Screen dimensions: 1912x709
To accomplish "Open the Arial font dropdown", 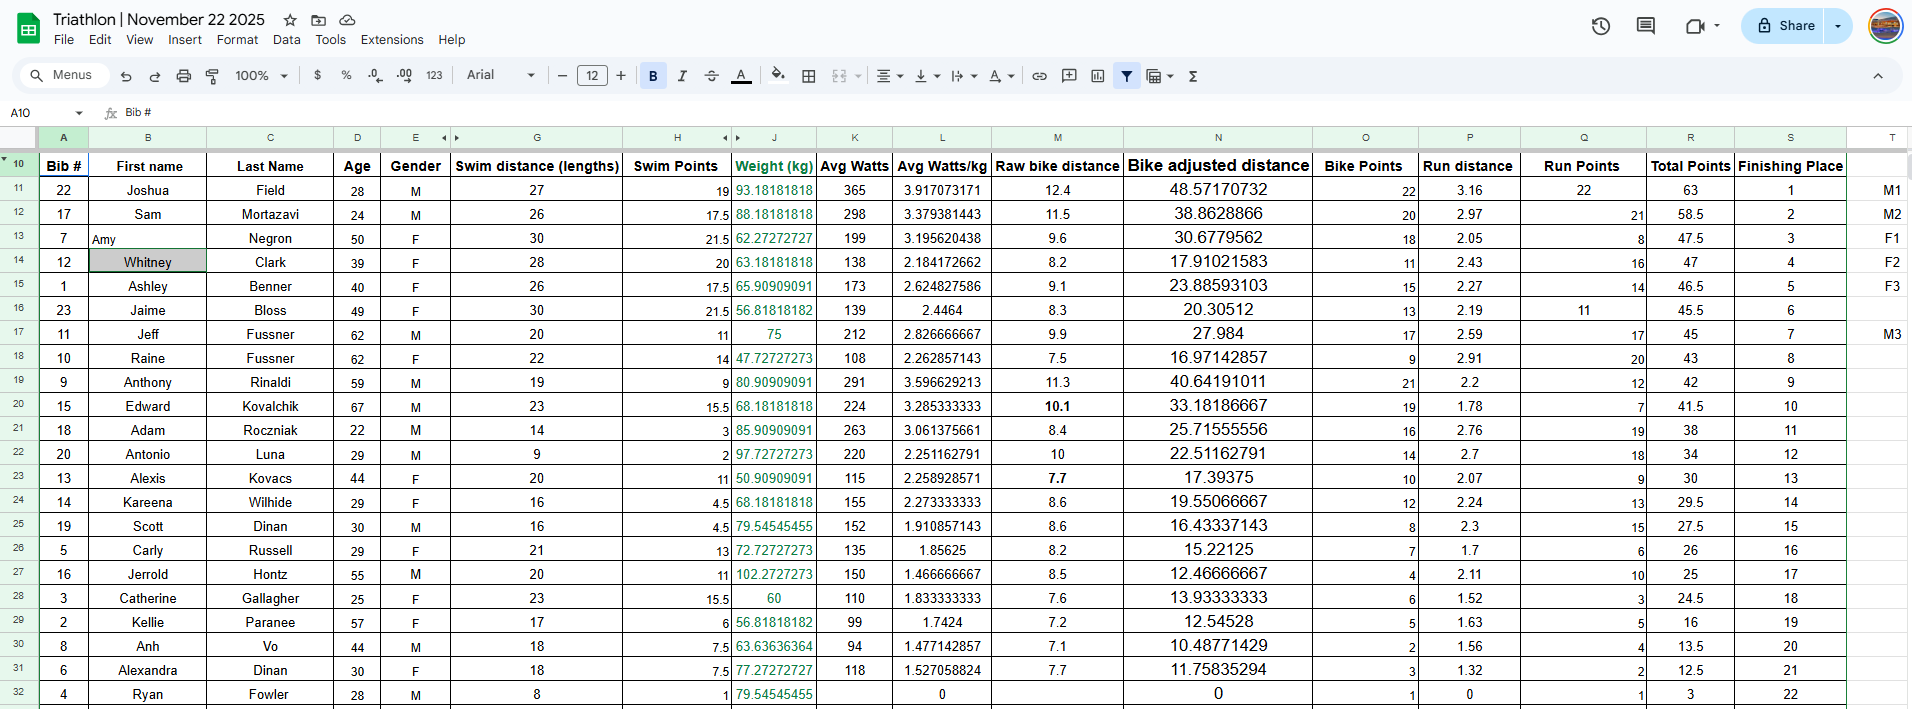I will [500, 75].
